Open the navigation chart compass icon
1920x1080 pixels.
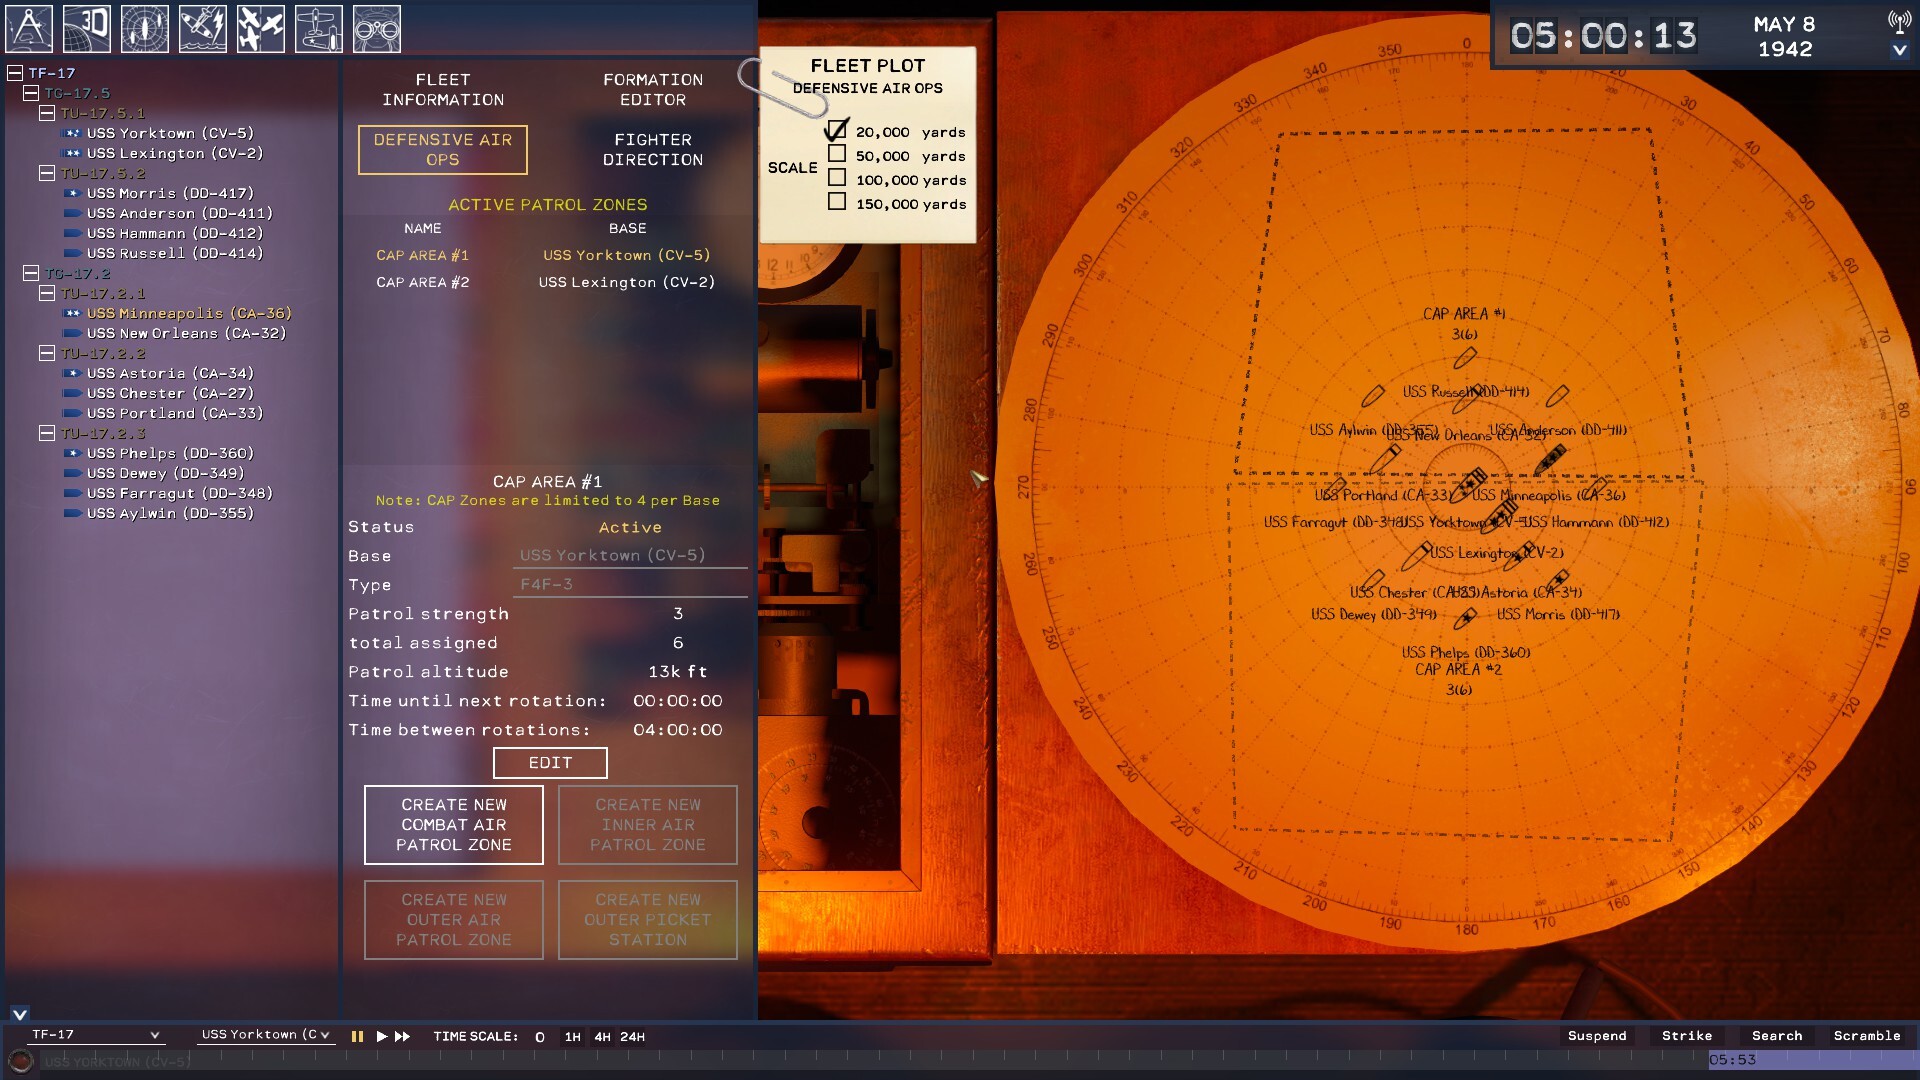point(29,28)
